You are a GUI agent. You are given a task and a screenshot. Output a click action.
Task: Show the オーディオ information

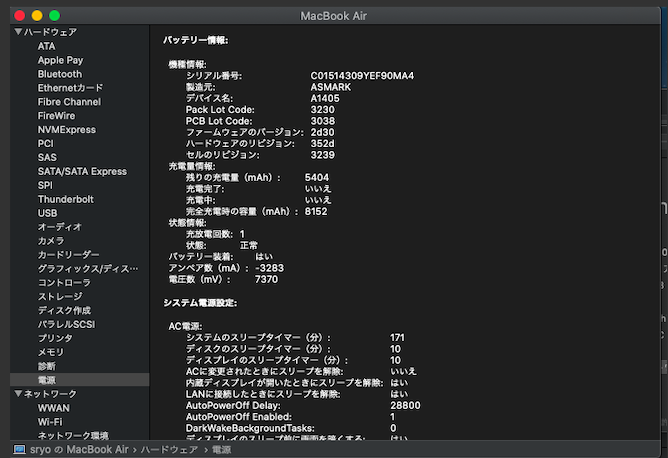pyautogui.click(x=60, y=227)
